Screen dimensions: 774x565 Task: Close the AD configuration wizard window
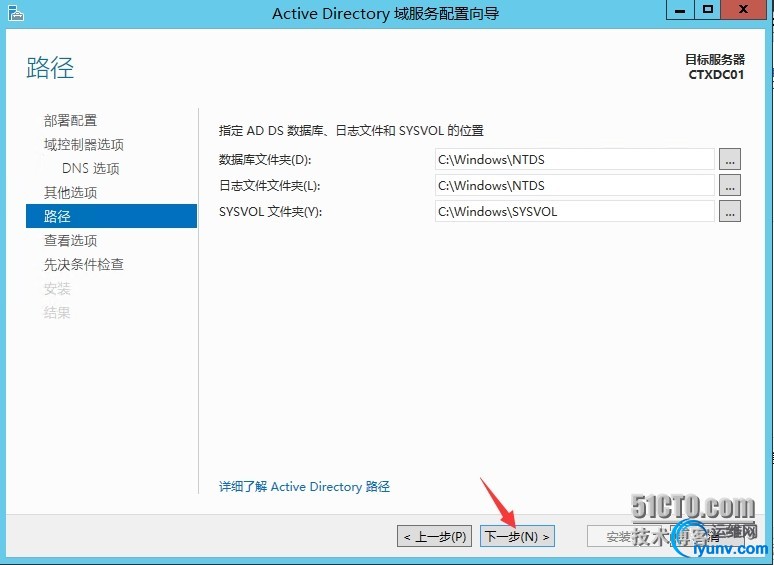[744, 10]
